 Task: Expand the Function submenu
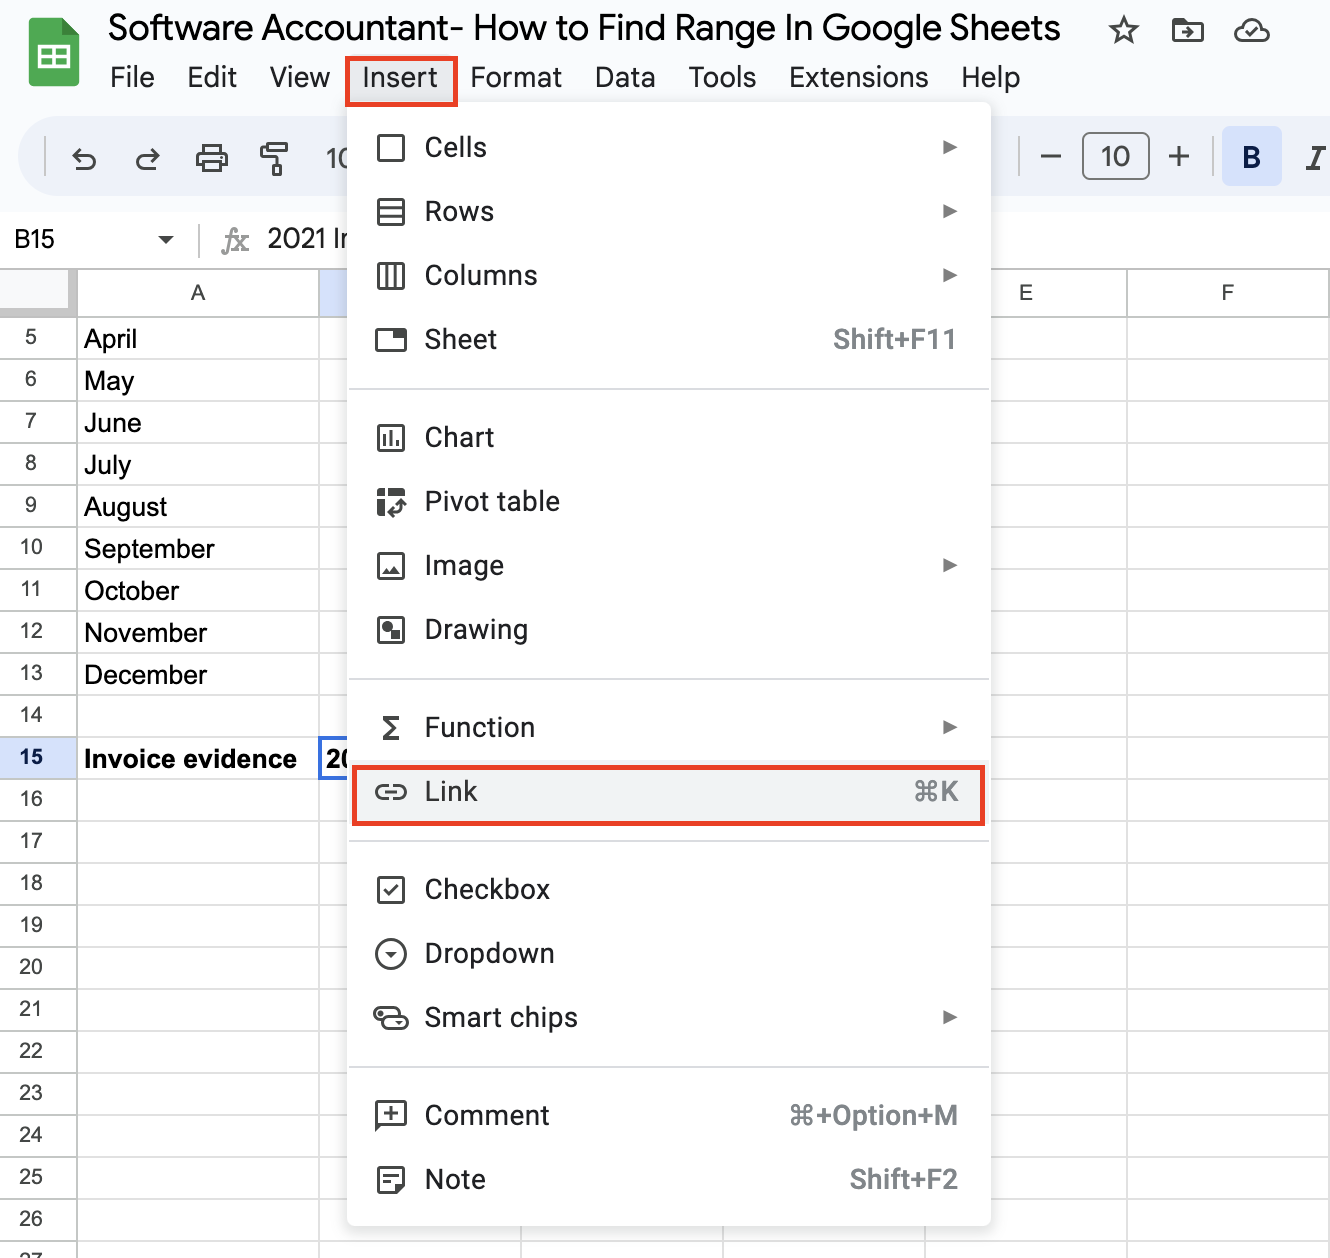coord(668,728)
